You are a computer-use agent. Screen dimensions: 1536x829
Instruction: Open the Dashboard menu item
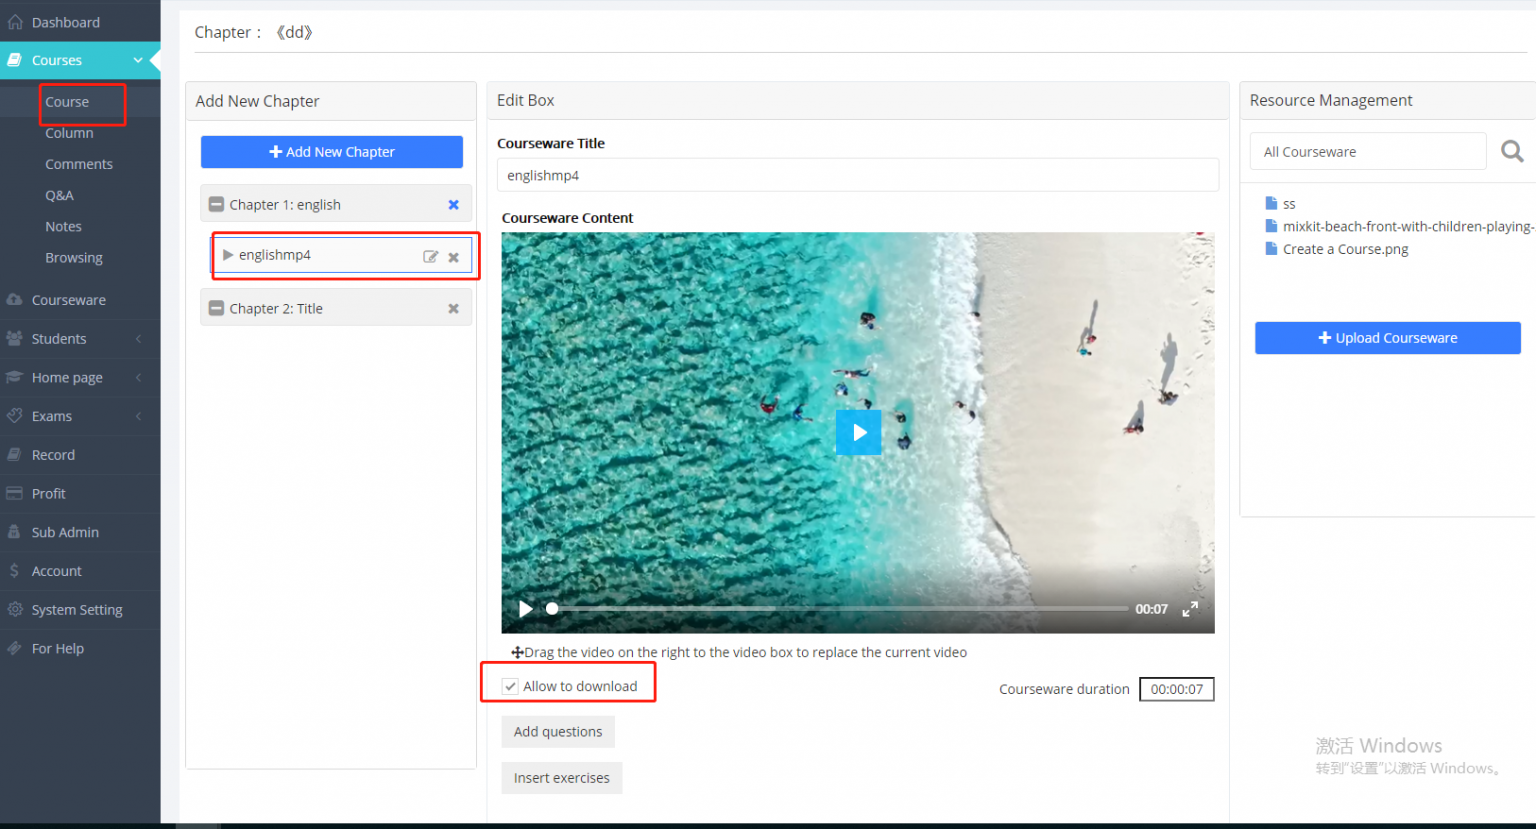coord(66,22)
